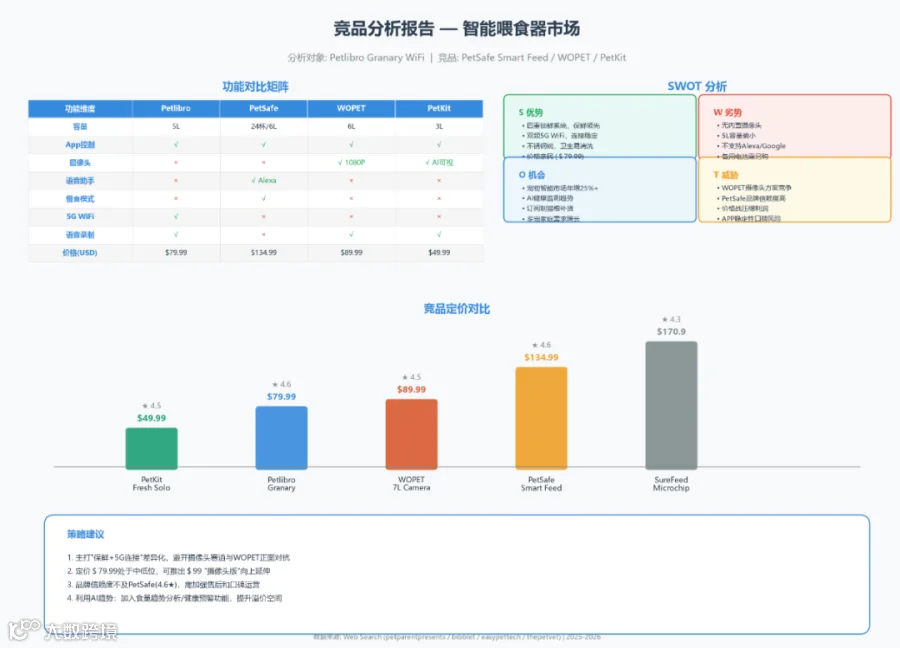Click the App控制 row label
Viewport: 900px width, 648px height.
[80, 145]
